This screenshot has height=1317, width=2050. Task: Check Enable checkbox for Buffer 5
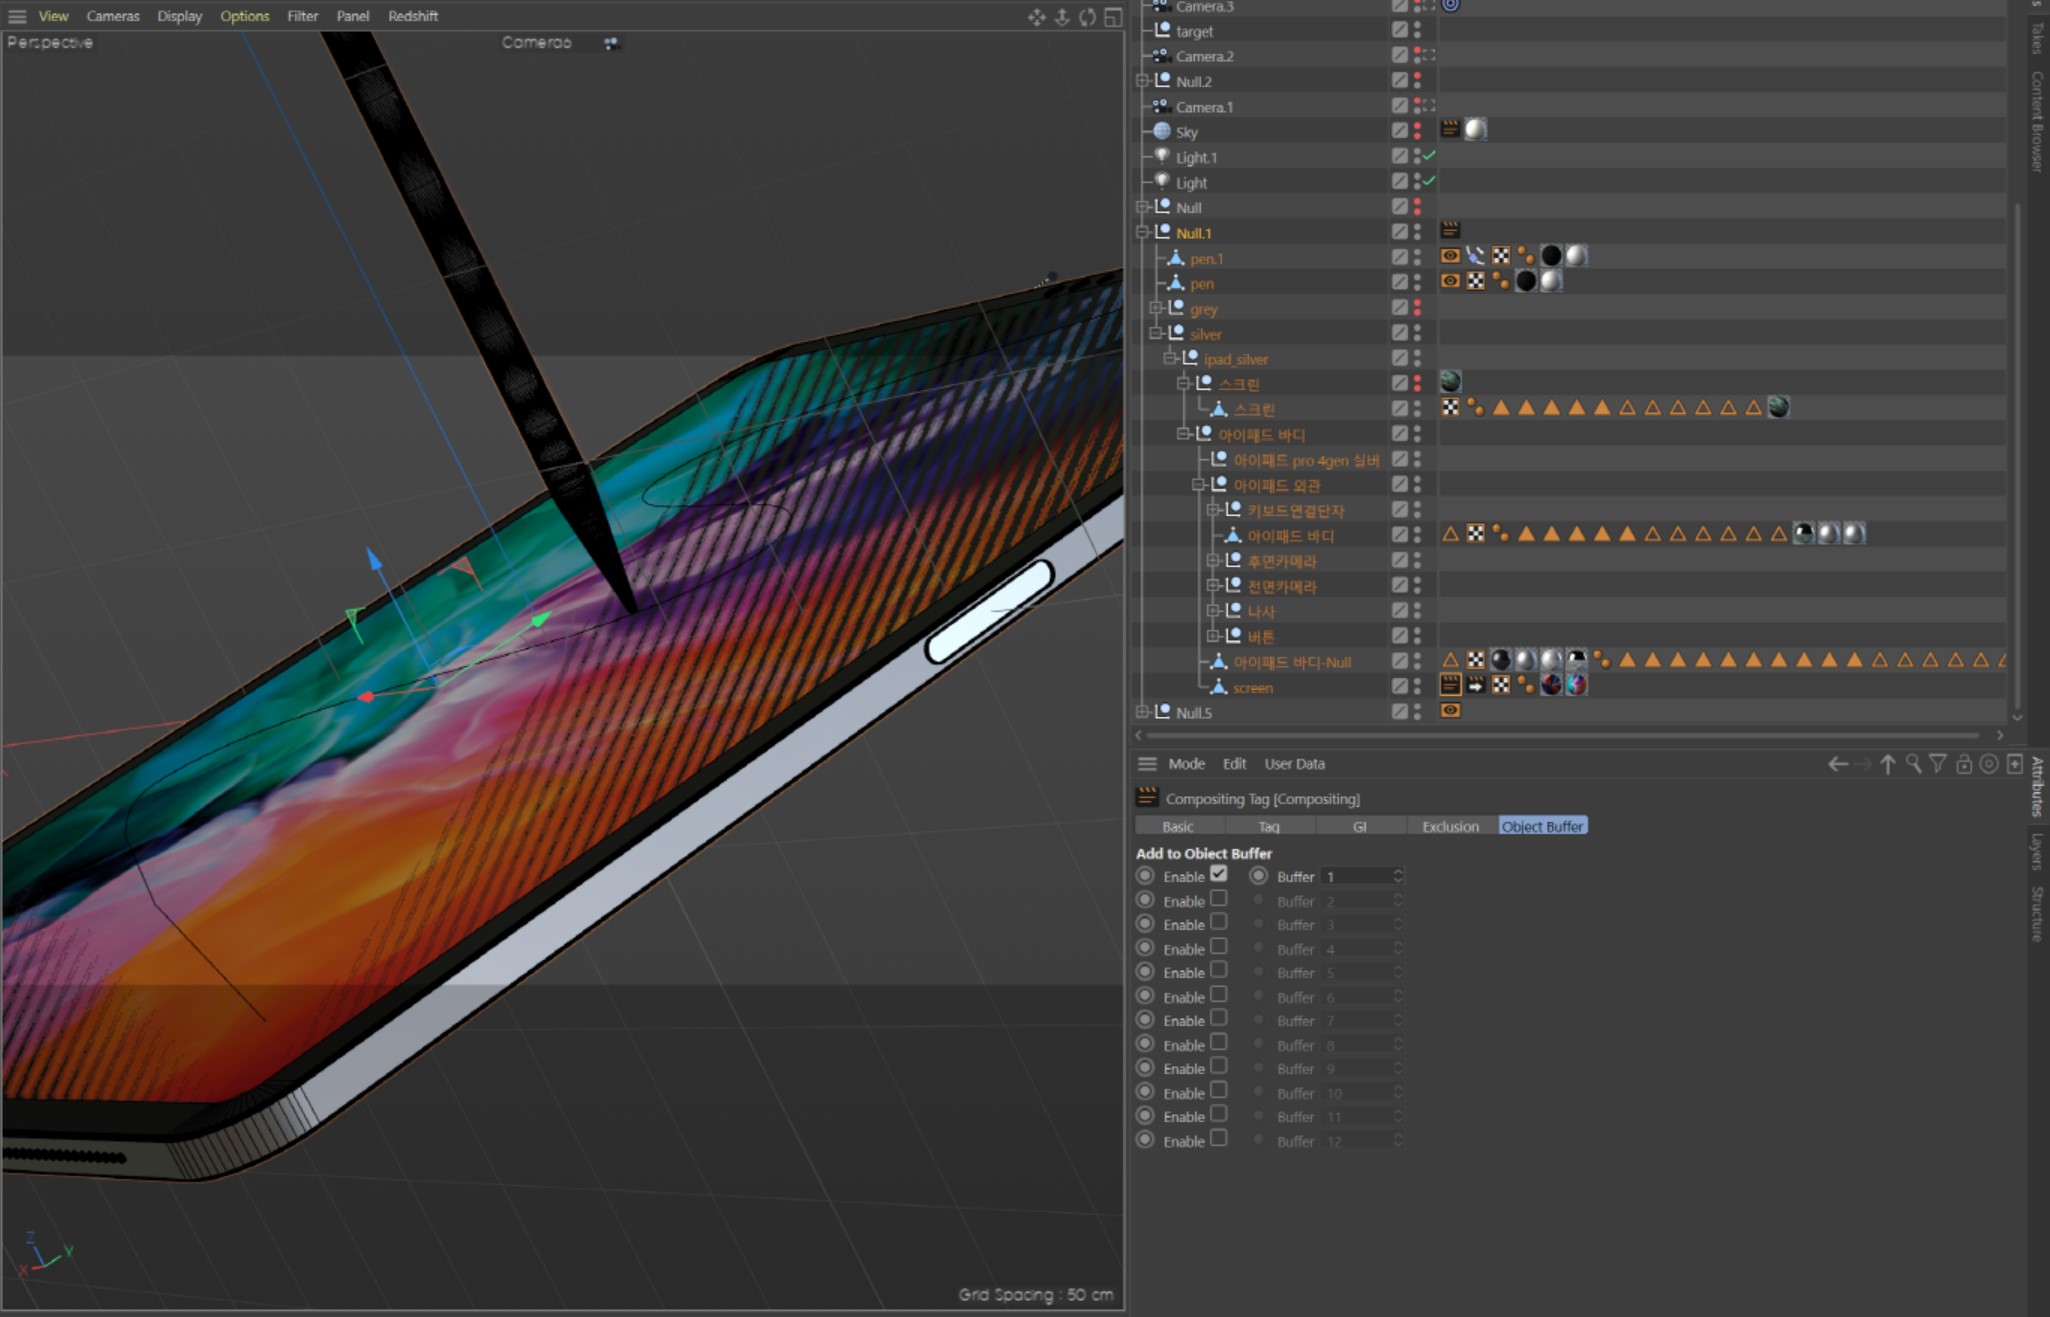1218,971
